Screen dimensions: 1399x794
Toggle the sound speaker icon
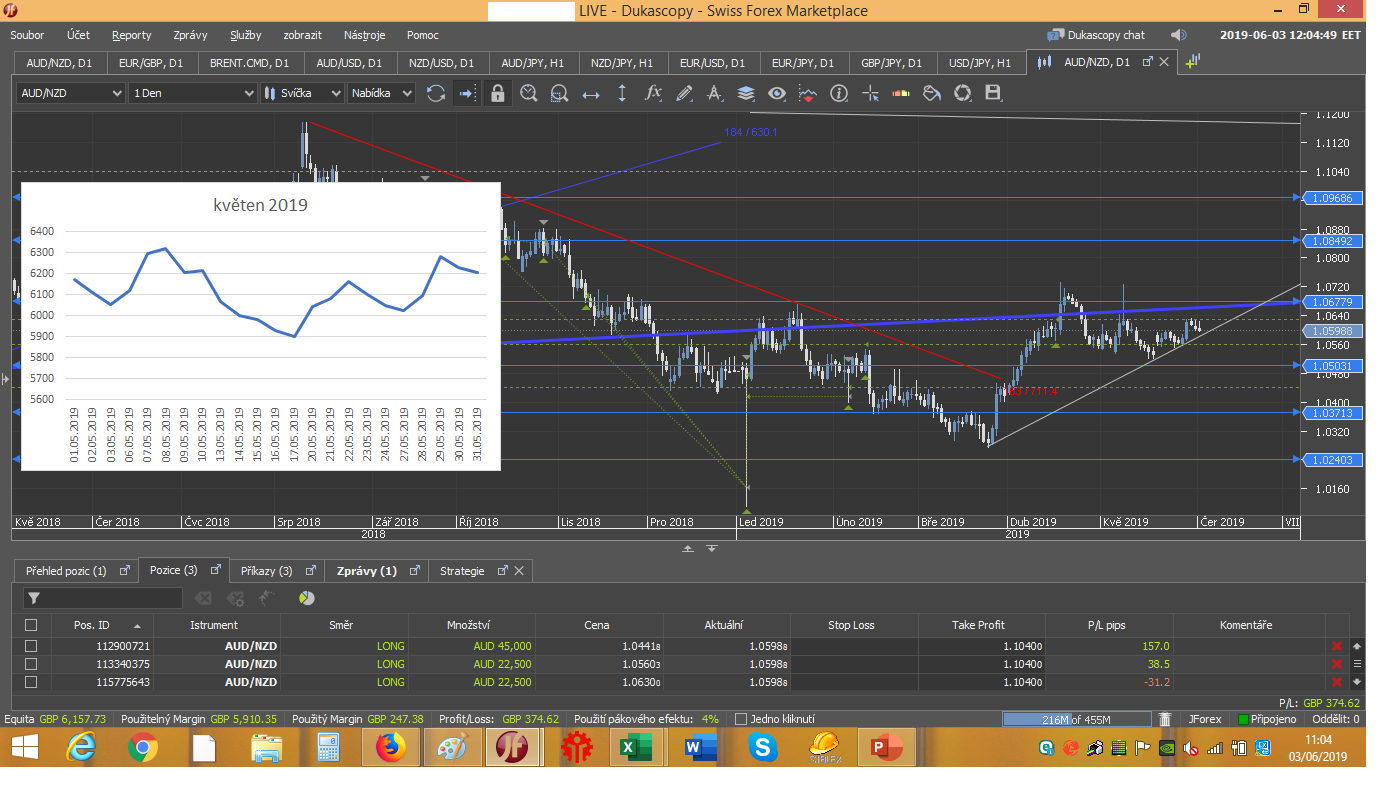coord(1179,35)
